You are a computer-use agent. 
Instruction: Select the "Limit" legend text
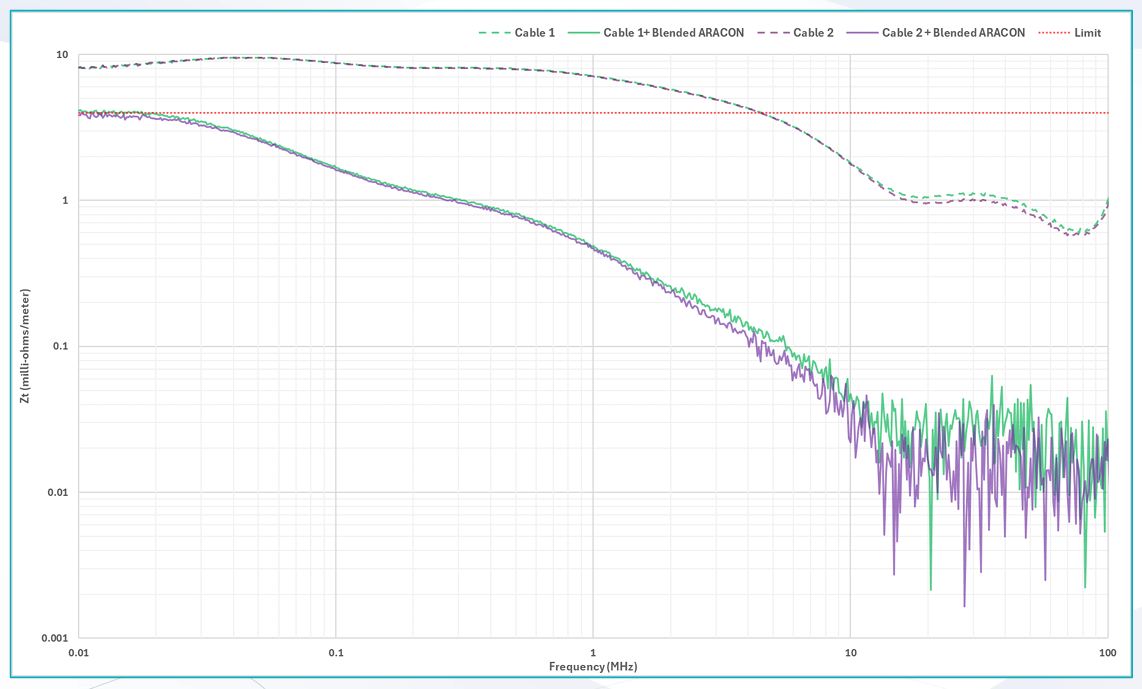click(x=1087, y=33)
